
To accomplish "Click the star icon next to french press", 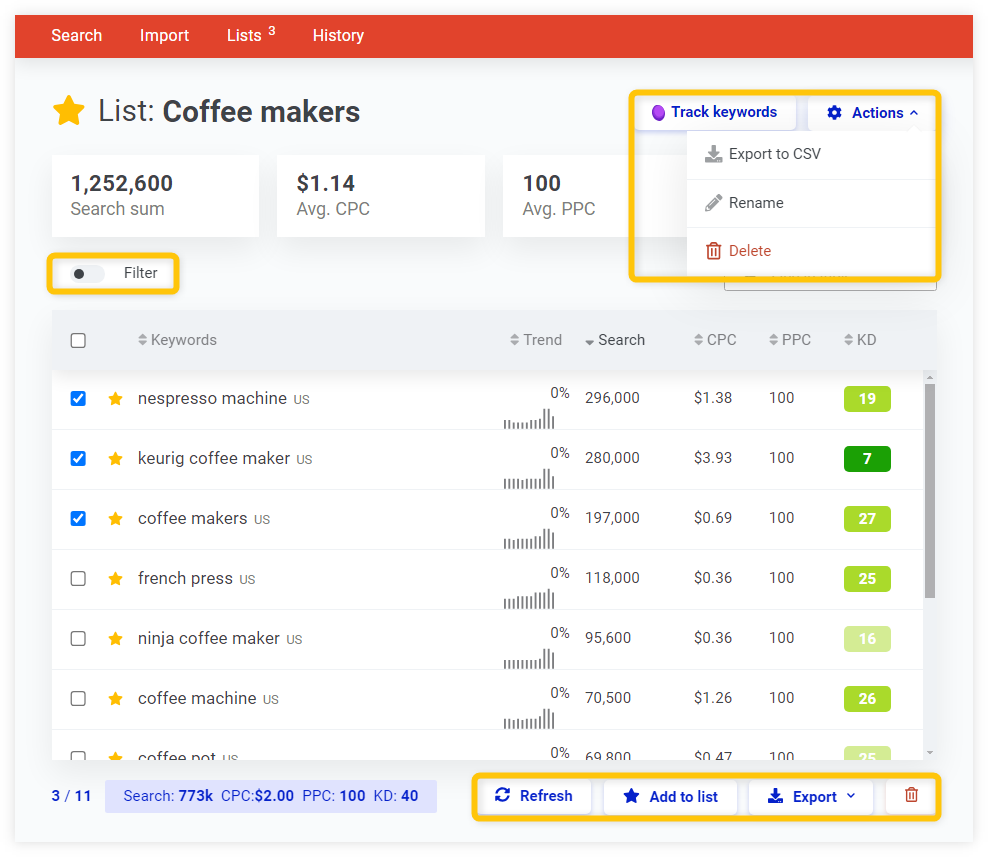I will [x=116, y=579].
